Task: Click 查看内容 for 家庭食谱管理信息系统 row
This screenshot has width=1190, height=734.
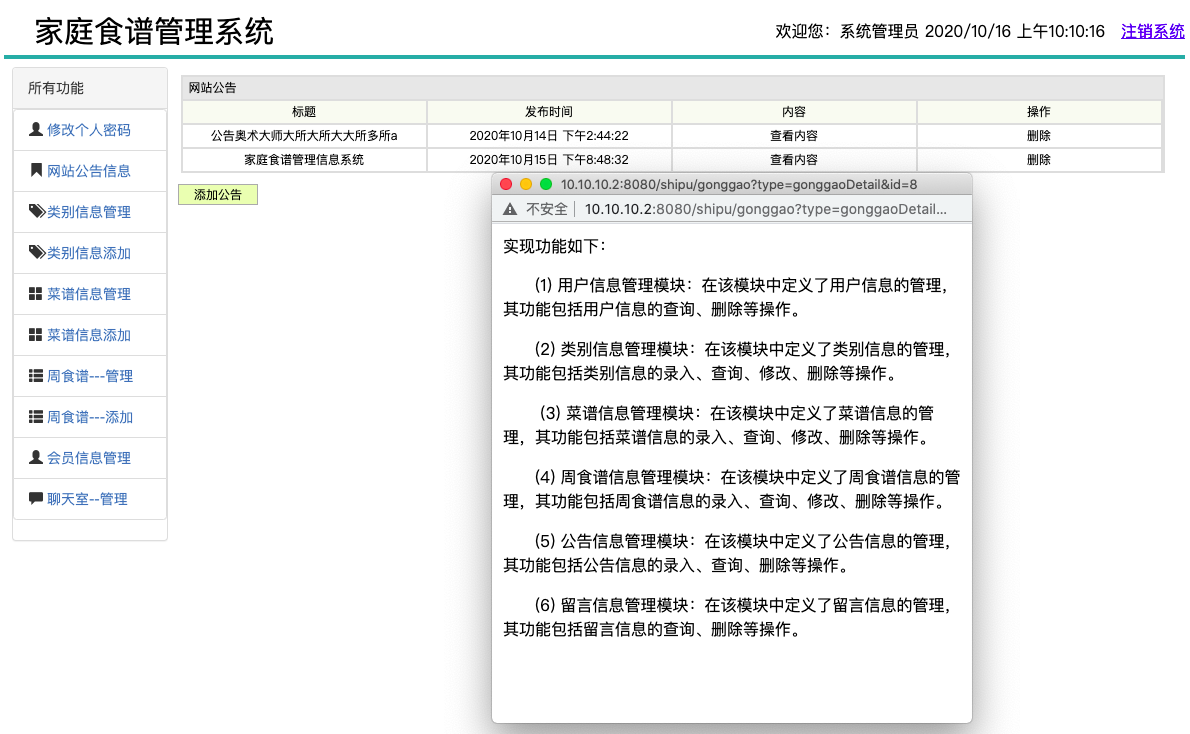Action: [794, 160]
